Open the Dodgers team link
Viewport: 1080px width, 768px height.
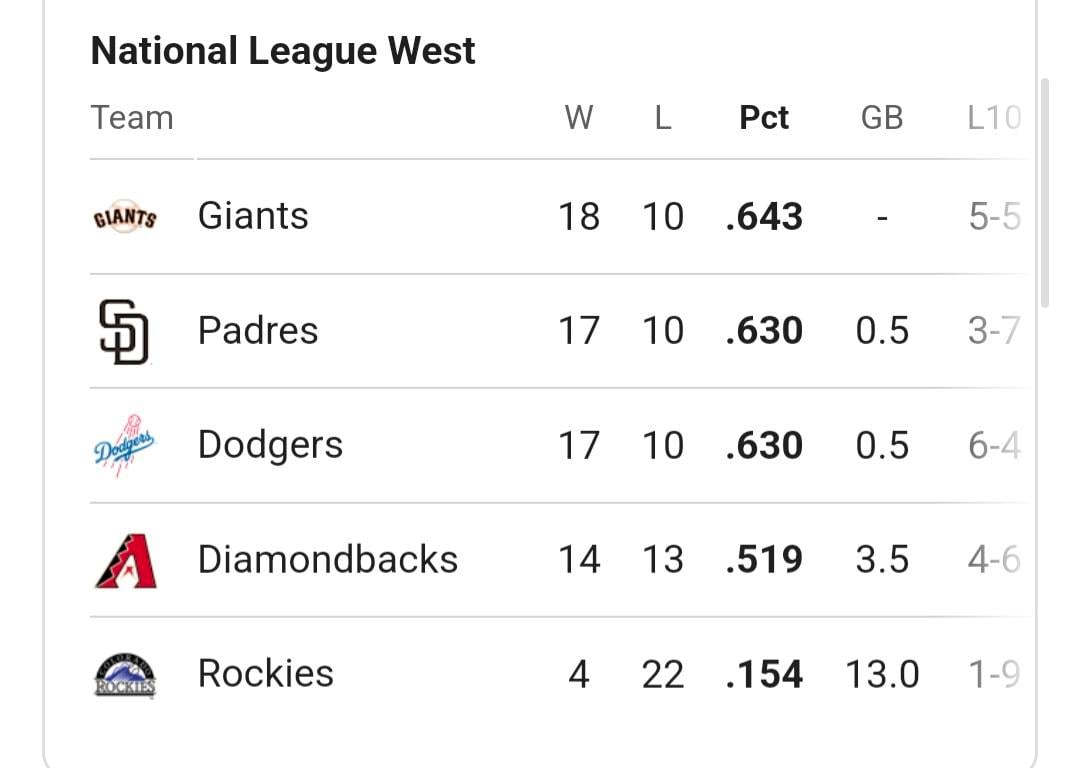(270, 446)
